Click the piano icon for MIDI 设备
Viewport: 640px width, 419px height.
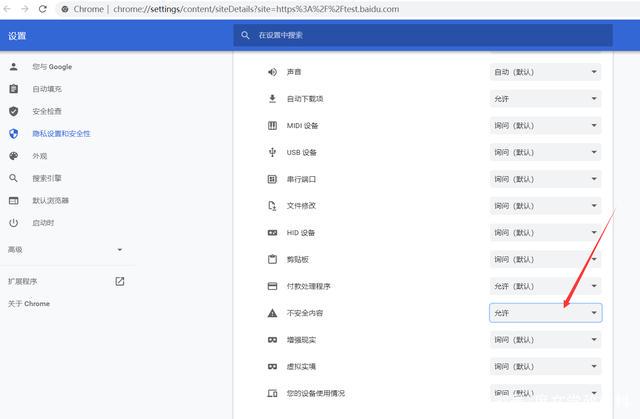pos(272,125)
